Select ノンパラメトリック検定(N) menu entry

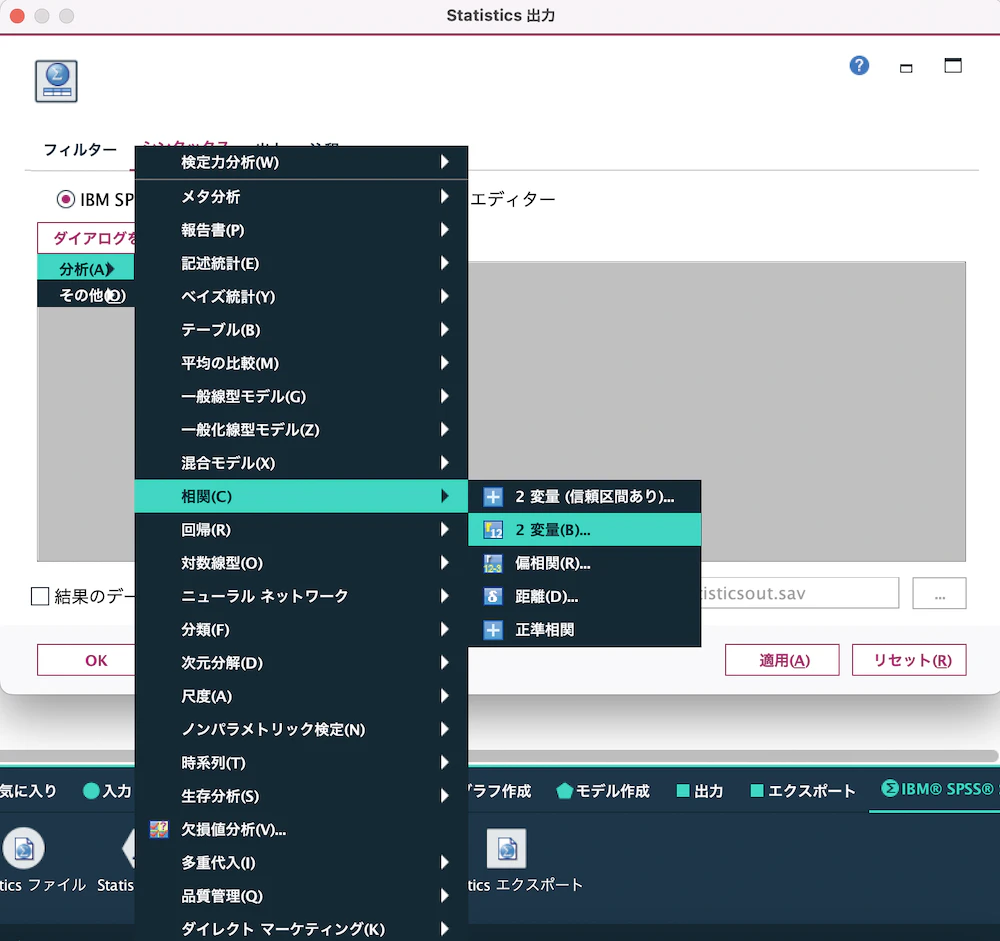pyautogui.click(x=301, y=729)
